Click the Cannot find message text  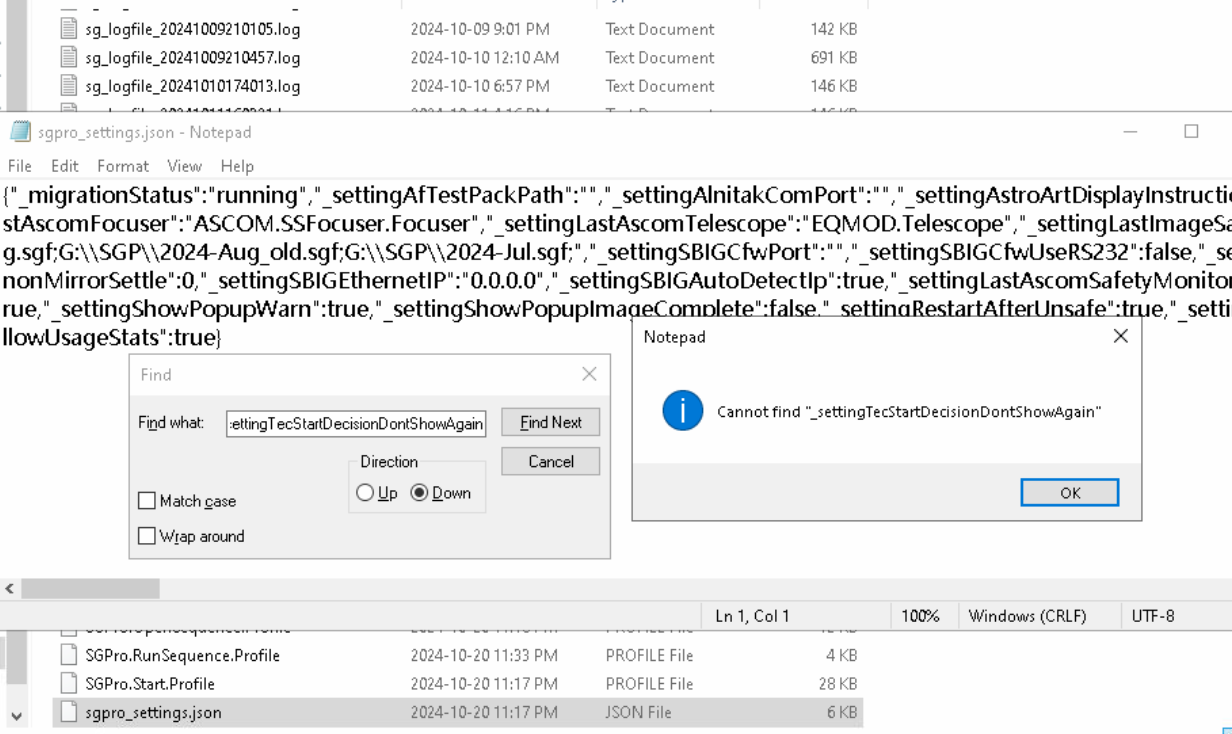click(909, 412)
